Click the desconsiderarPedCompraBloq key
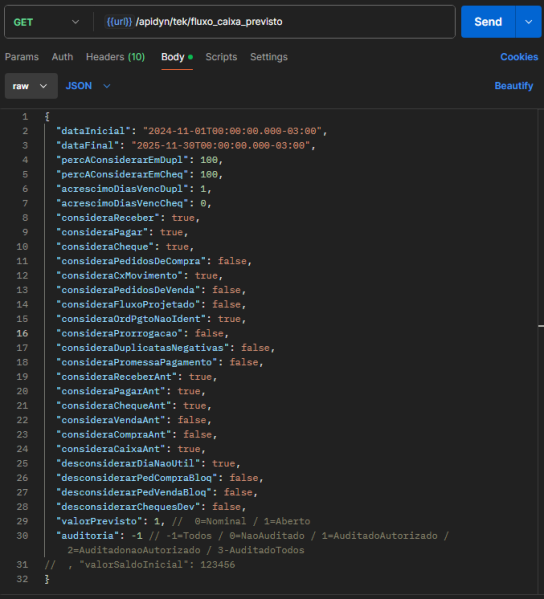This screenshot has height=599, width=544. pyautogui.click(x=137, y=478)
